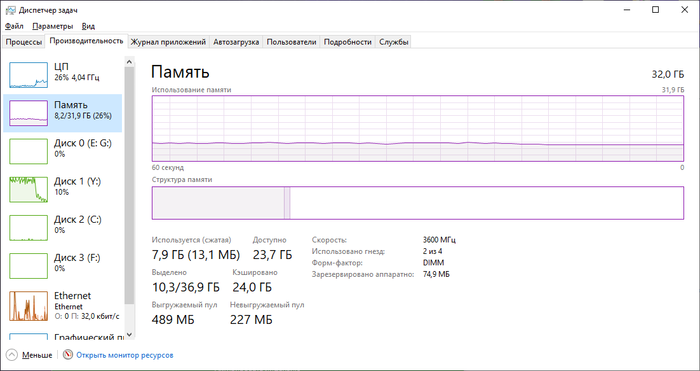The width and height of the screenshot is (700, 371).
Task: Click the sidebar scroll up arrow
Action: [x=129, y=62]
